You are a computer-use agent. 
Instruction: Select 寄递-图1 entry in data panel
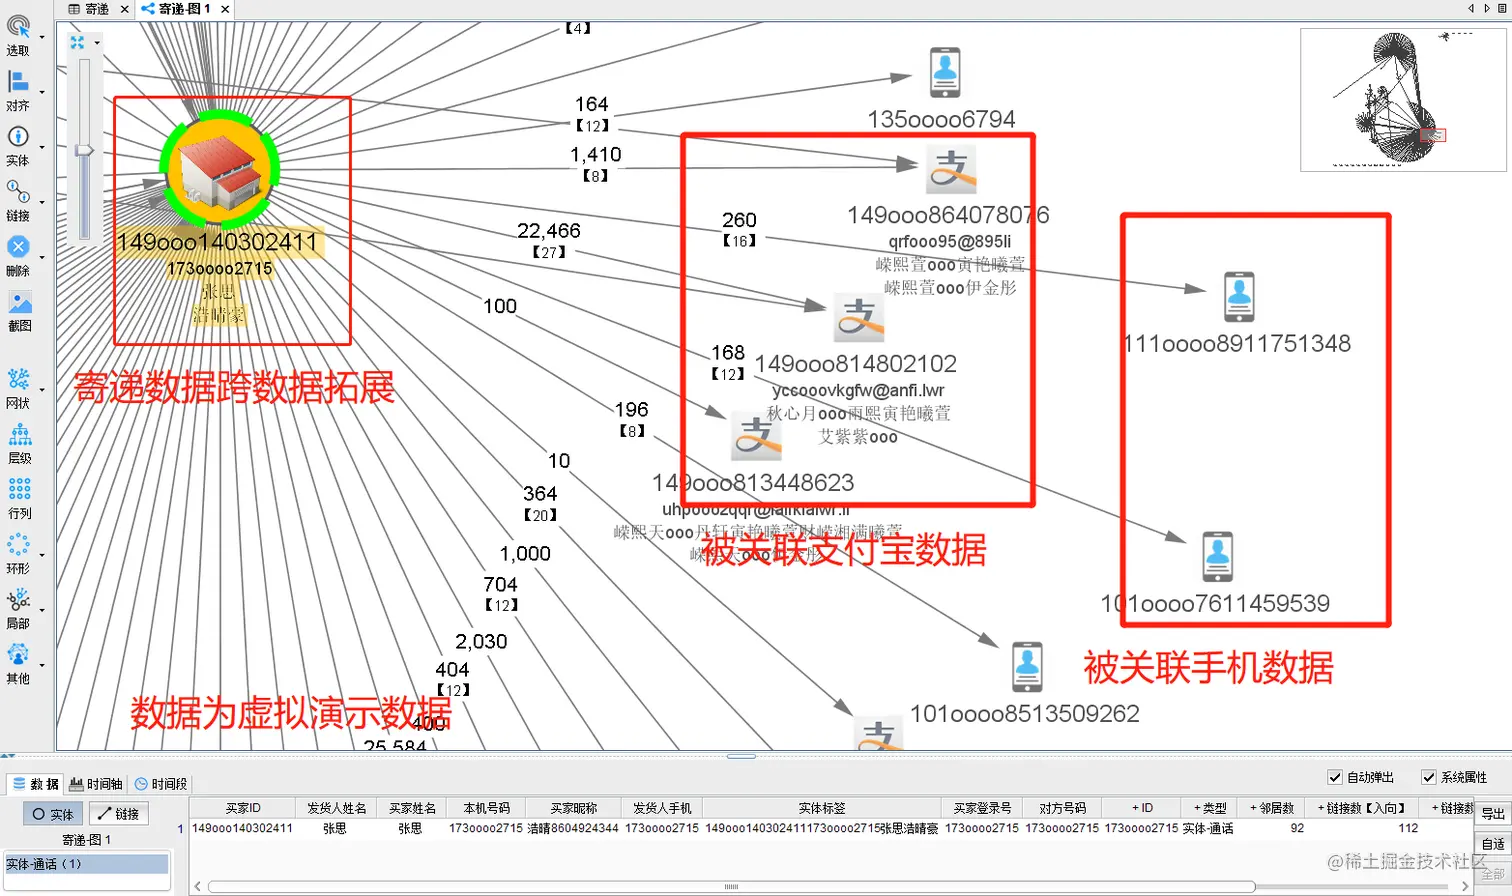(87, 840)
